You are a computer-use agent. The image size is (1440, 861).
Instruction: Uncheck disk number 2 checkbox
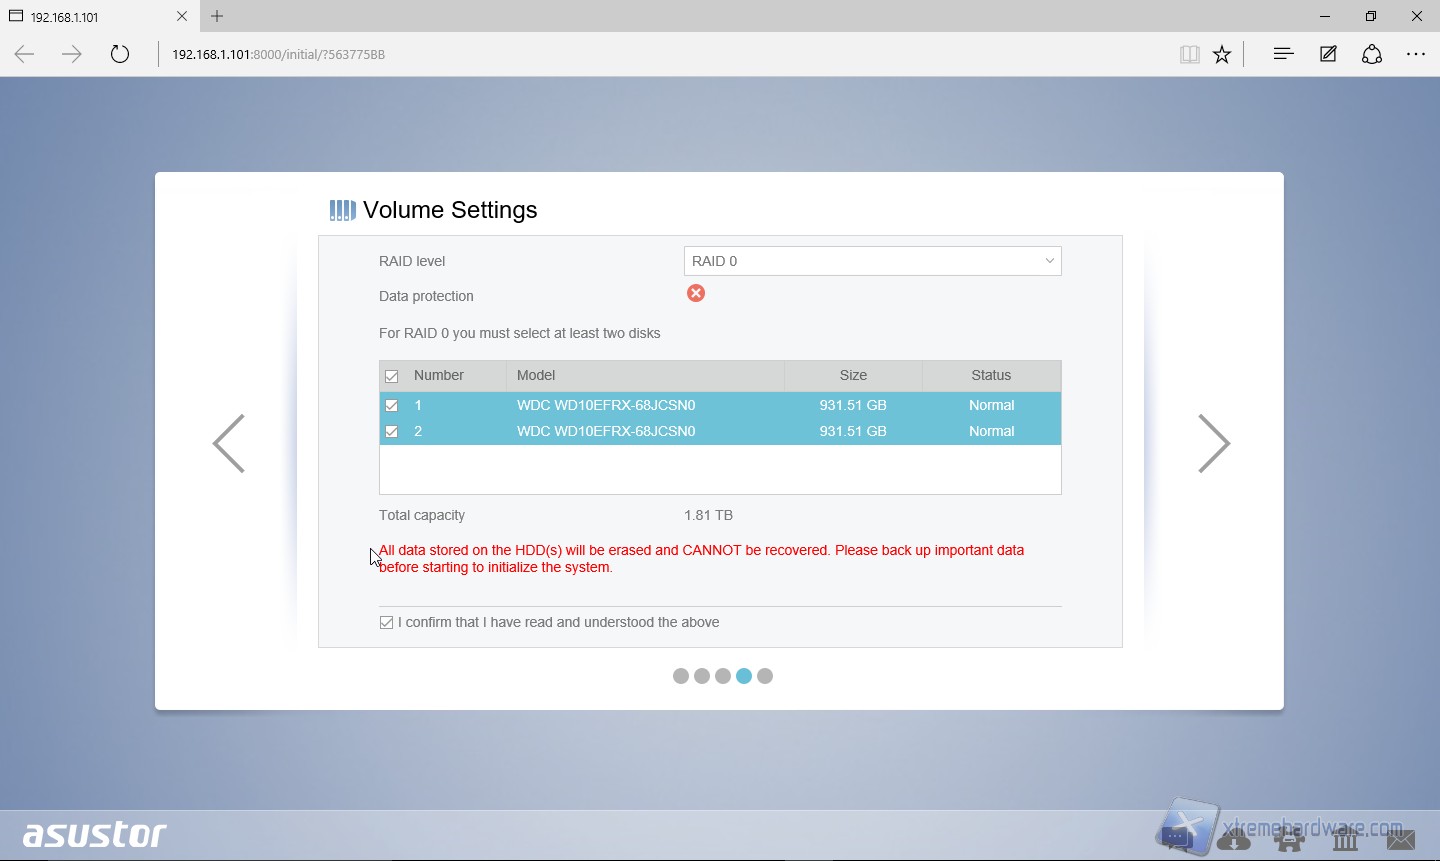tap(392, 432)
